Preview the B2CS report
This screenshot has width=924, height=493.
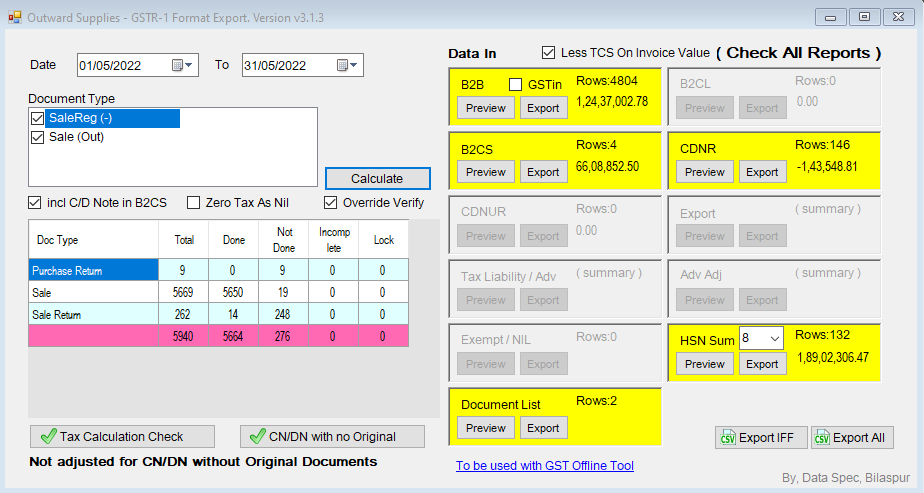[x=486, y=172]
